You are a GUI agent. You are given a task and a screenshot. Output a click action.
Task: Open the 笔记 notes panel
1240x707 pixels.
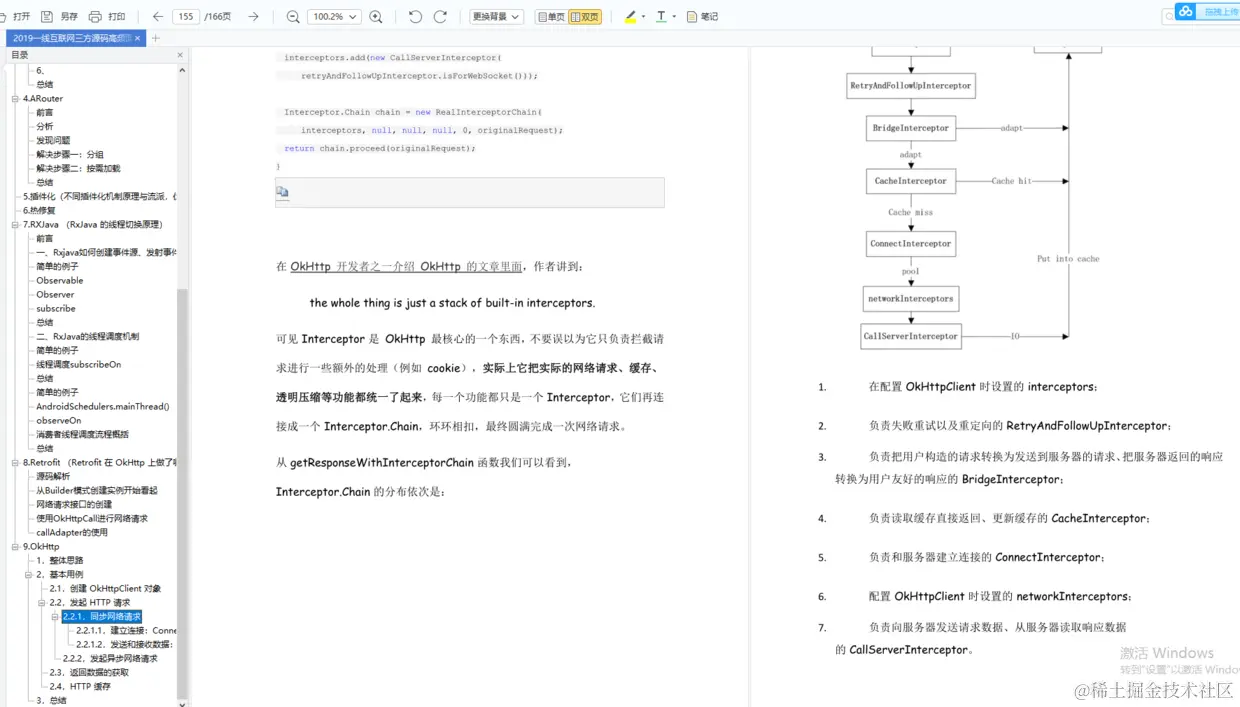pos(703,17)
